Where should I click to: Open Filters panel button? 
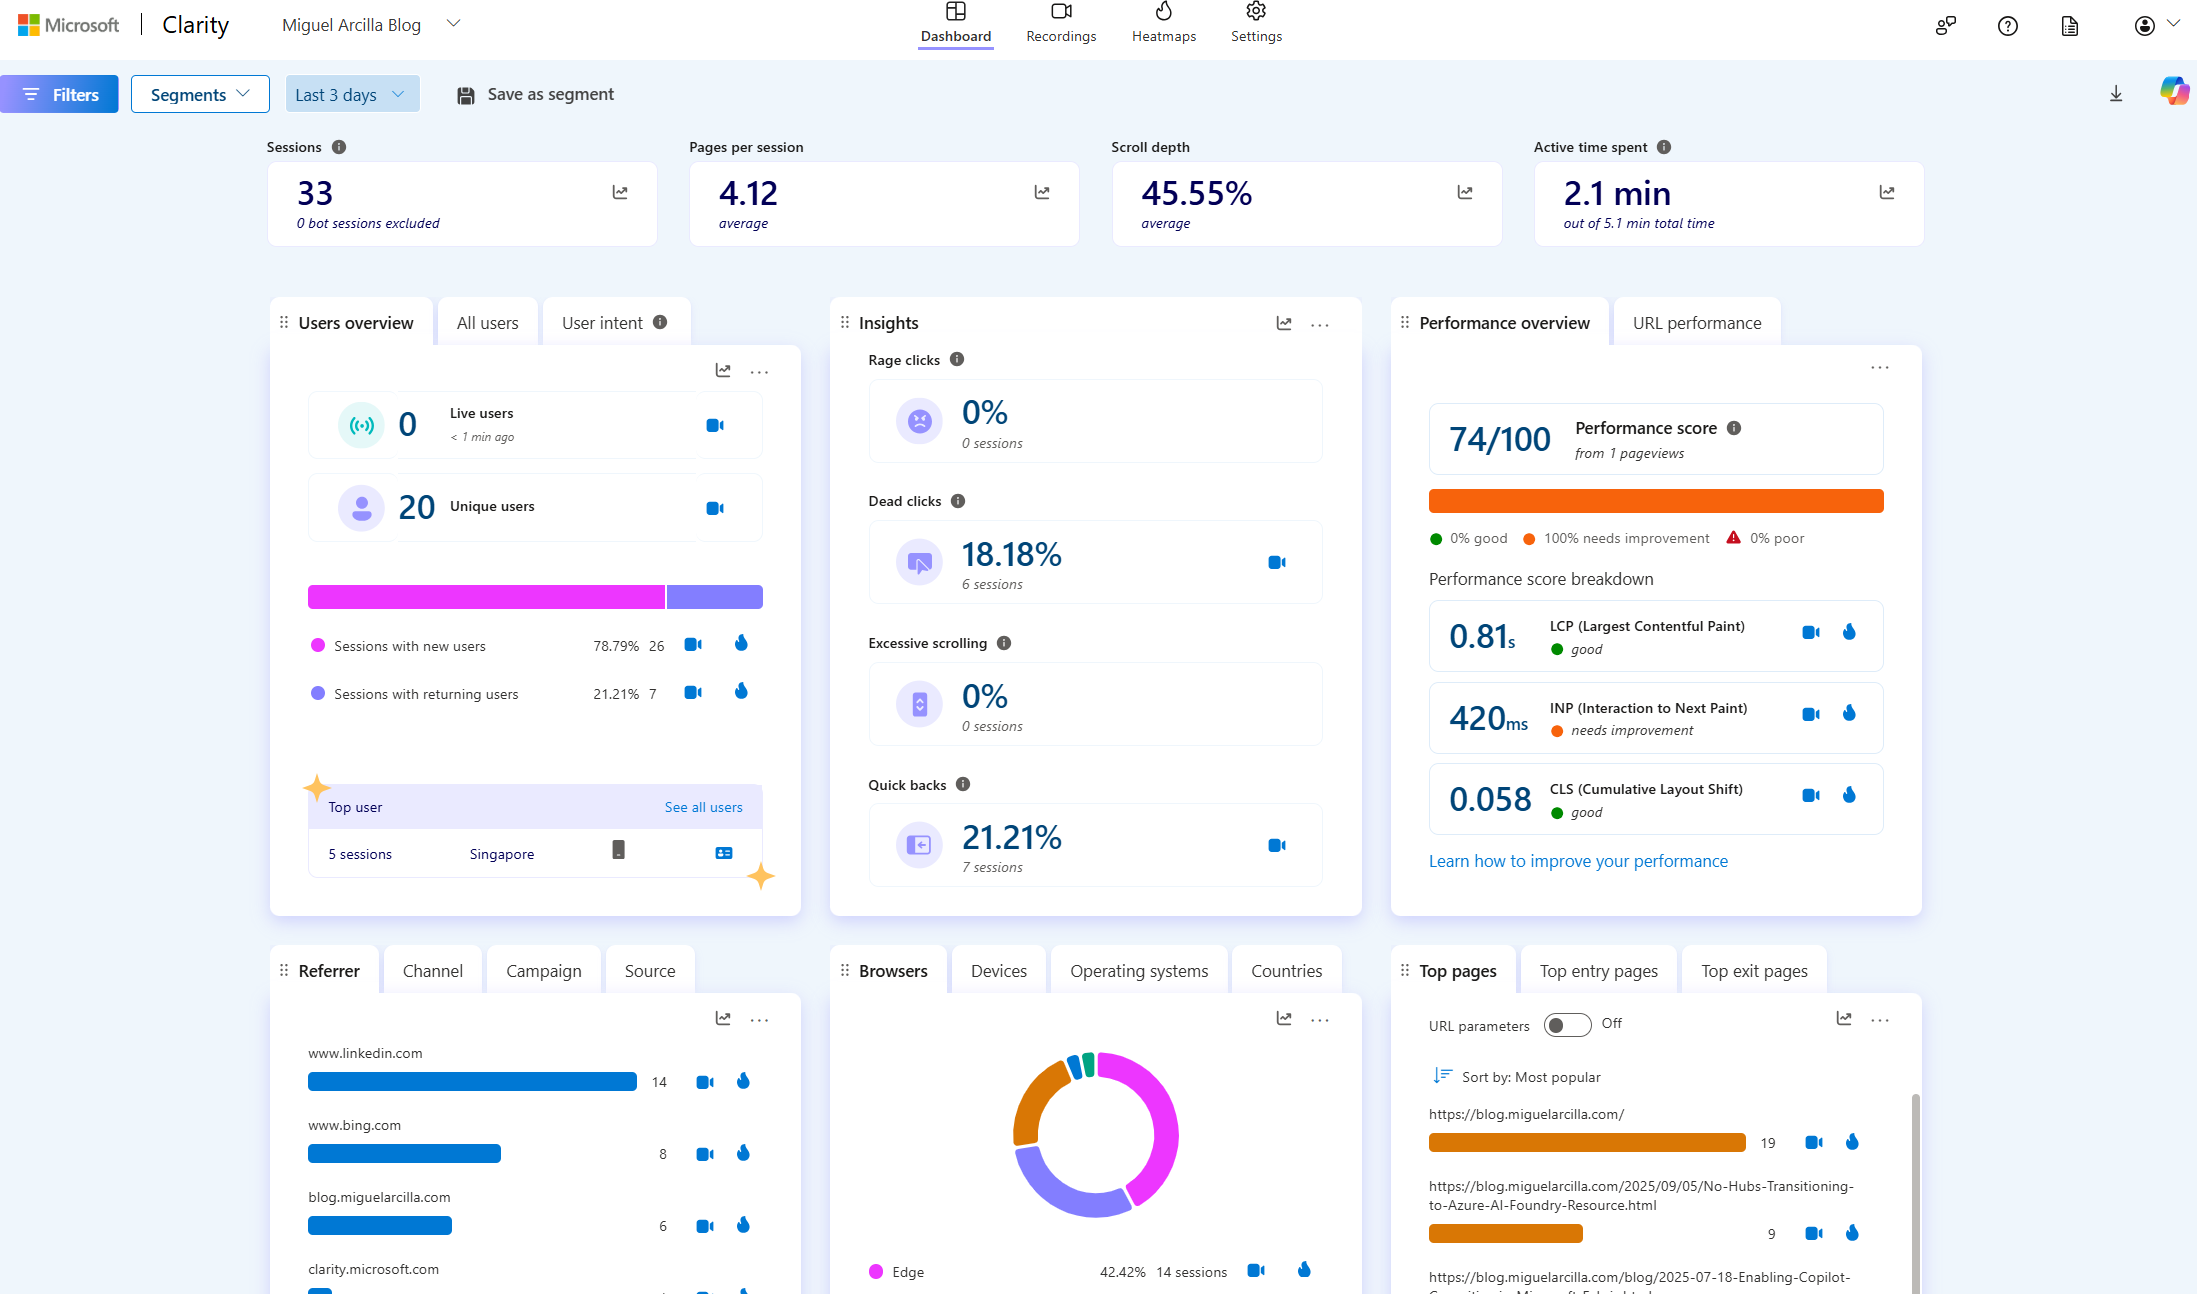click(59, 94)
